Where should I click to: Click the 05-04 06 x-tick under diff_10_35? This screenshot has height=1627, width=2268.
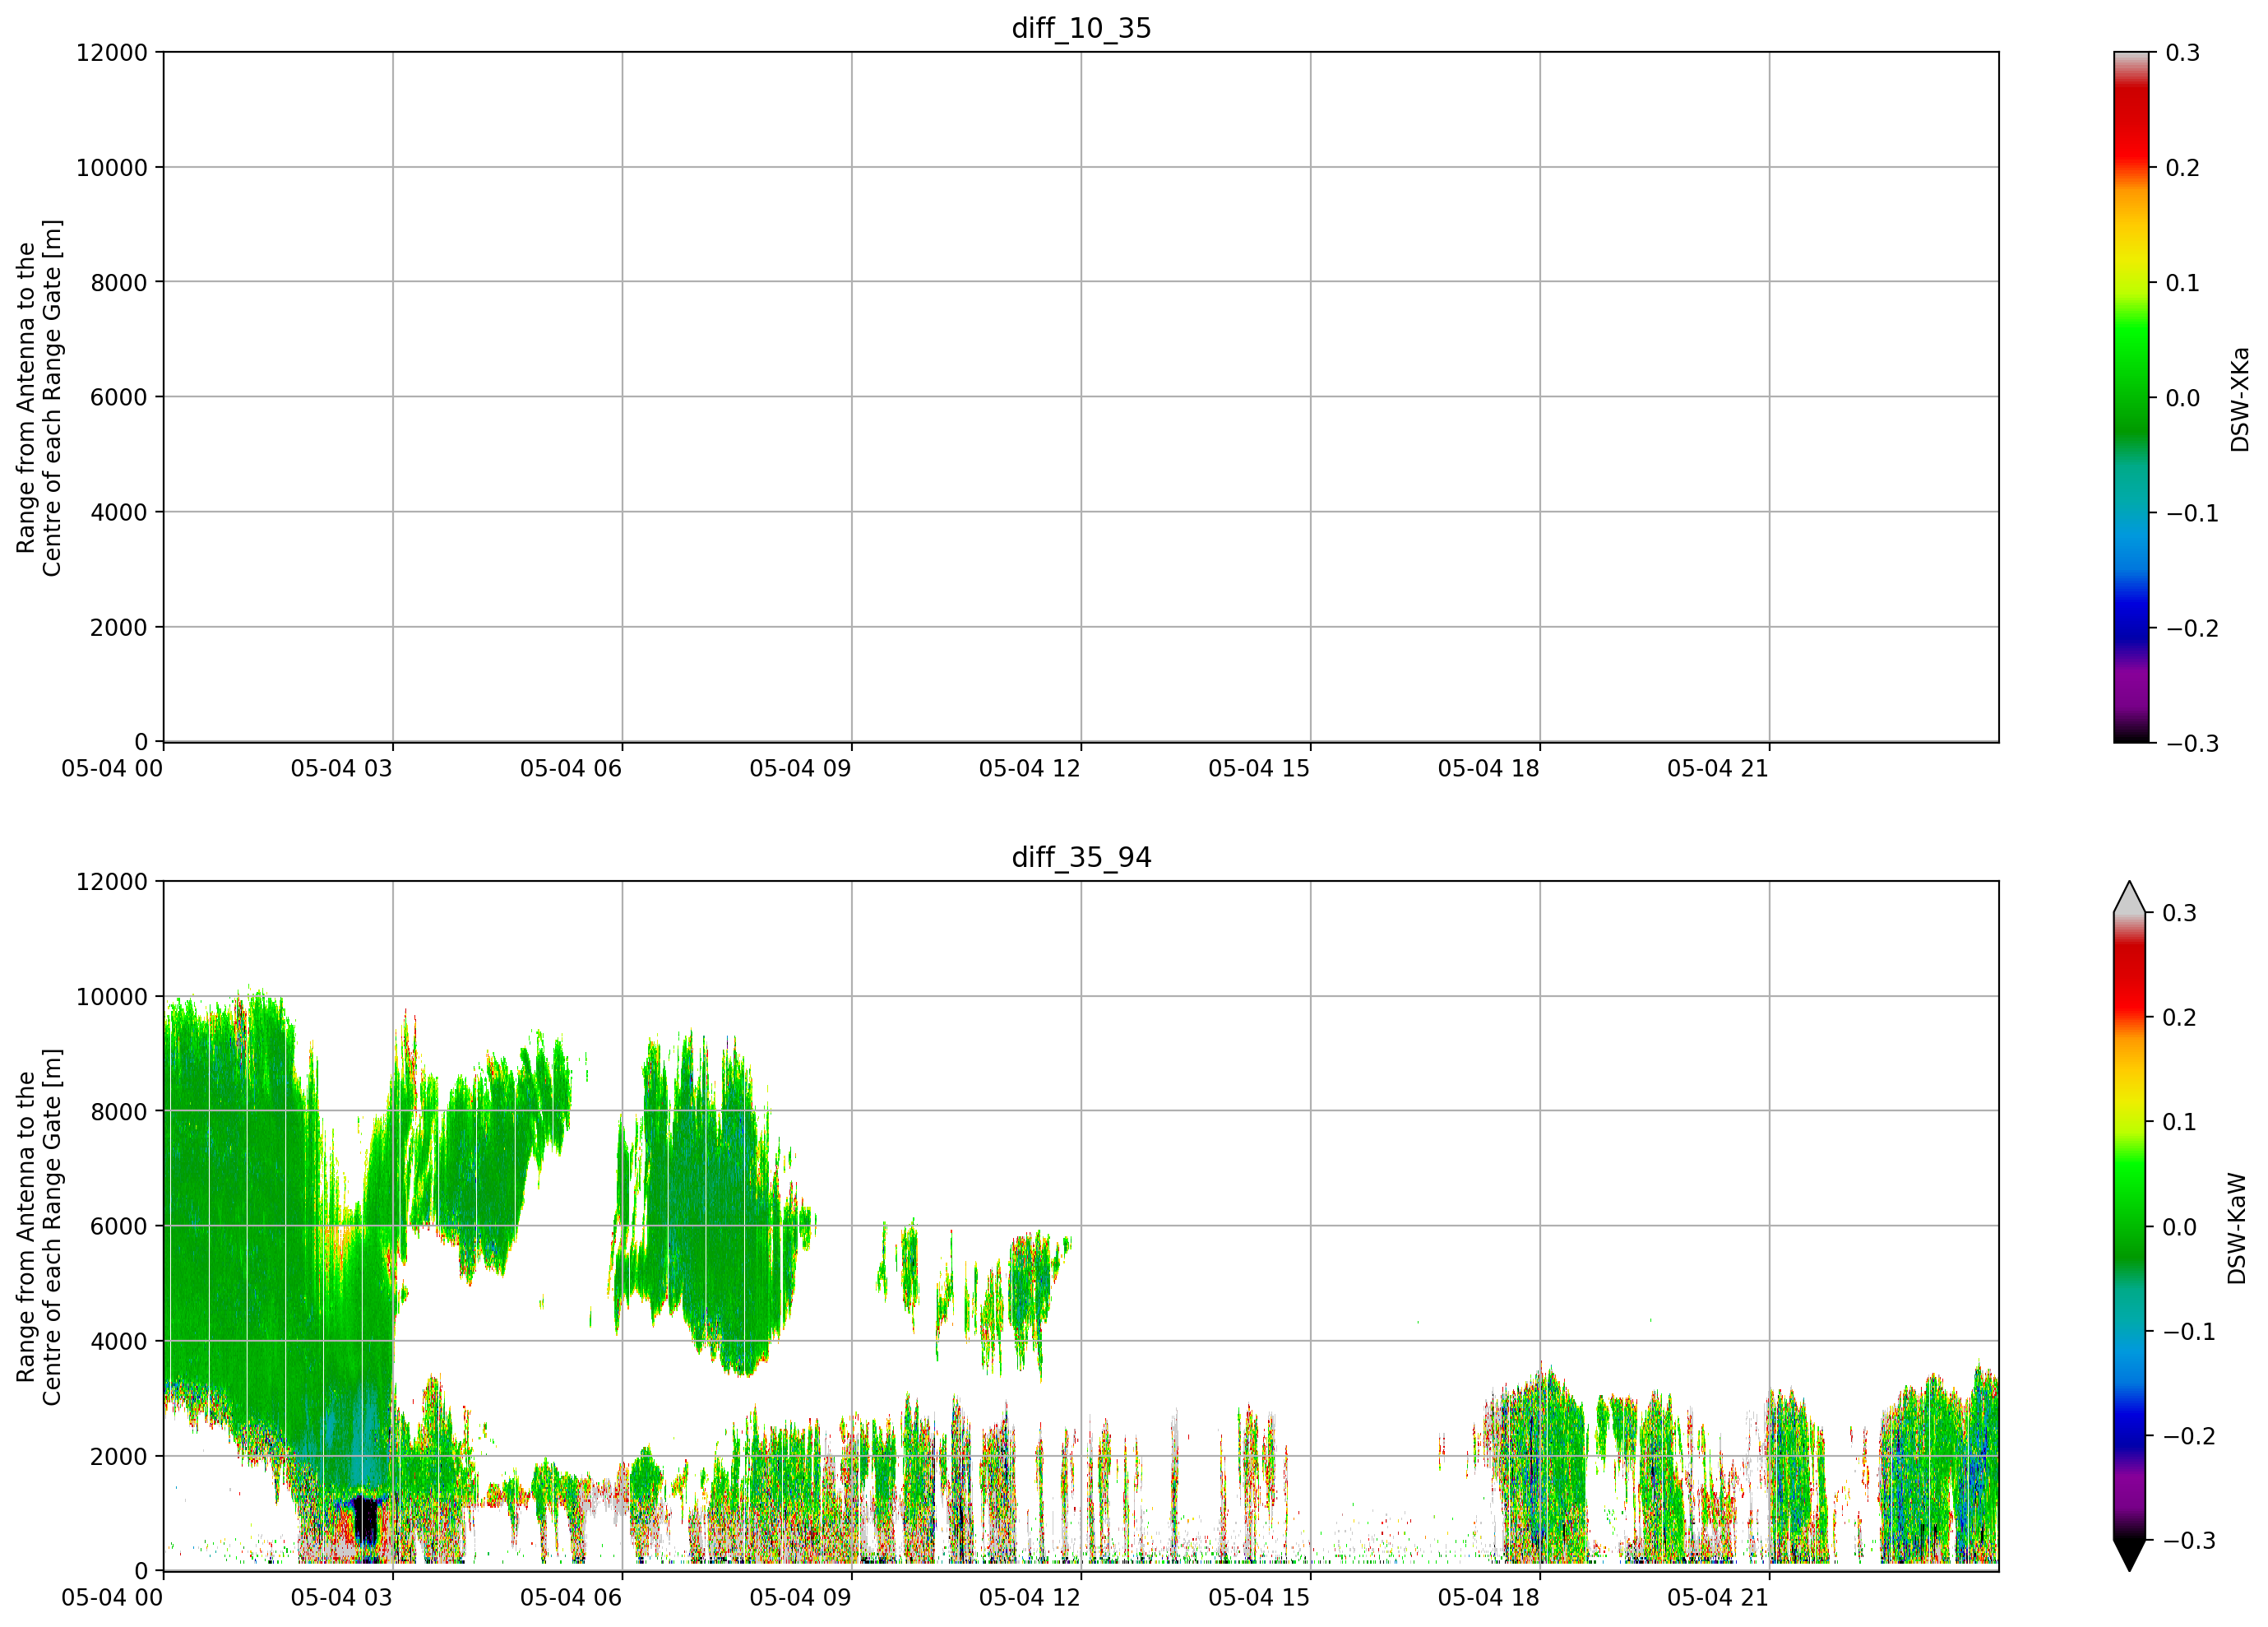pos(571,769)
